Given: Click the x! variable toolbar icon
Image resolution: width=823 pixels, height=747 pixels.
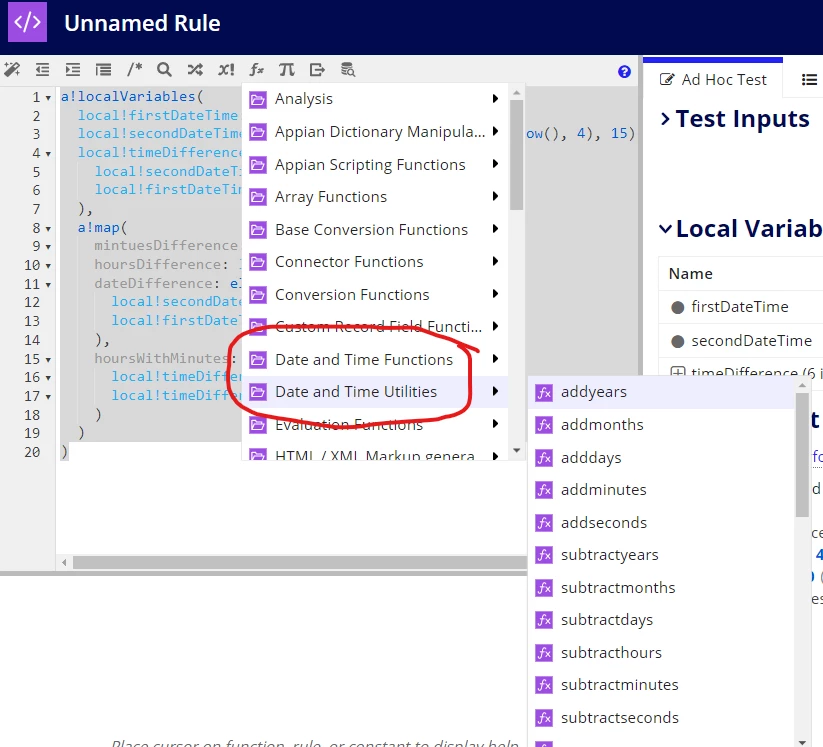Looking at the screenshot, I should 226,70.
